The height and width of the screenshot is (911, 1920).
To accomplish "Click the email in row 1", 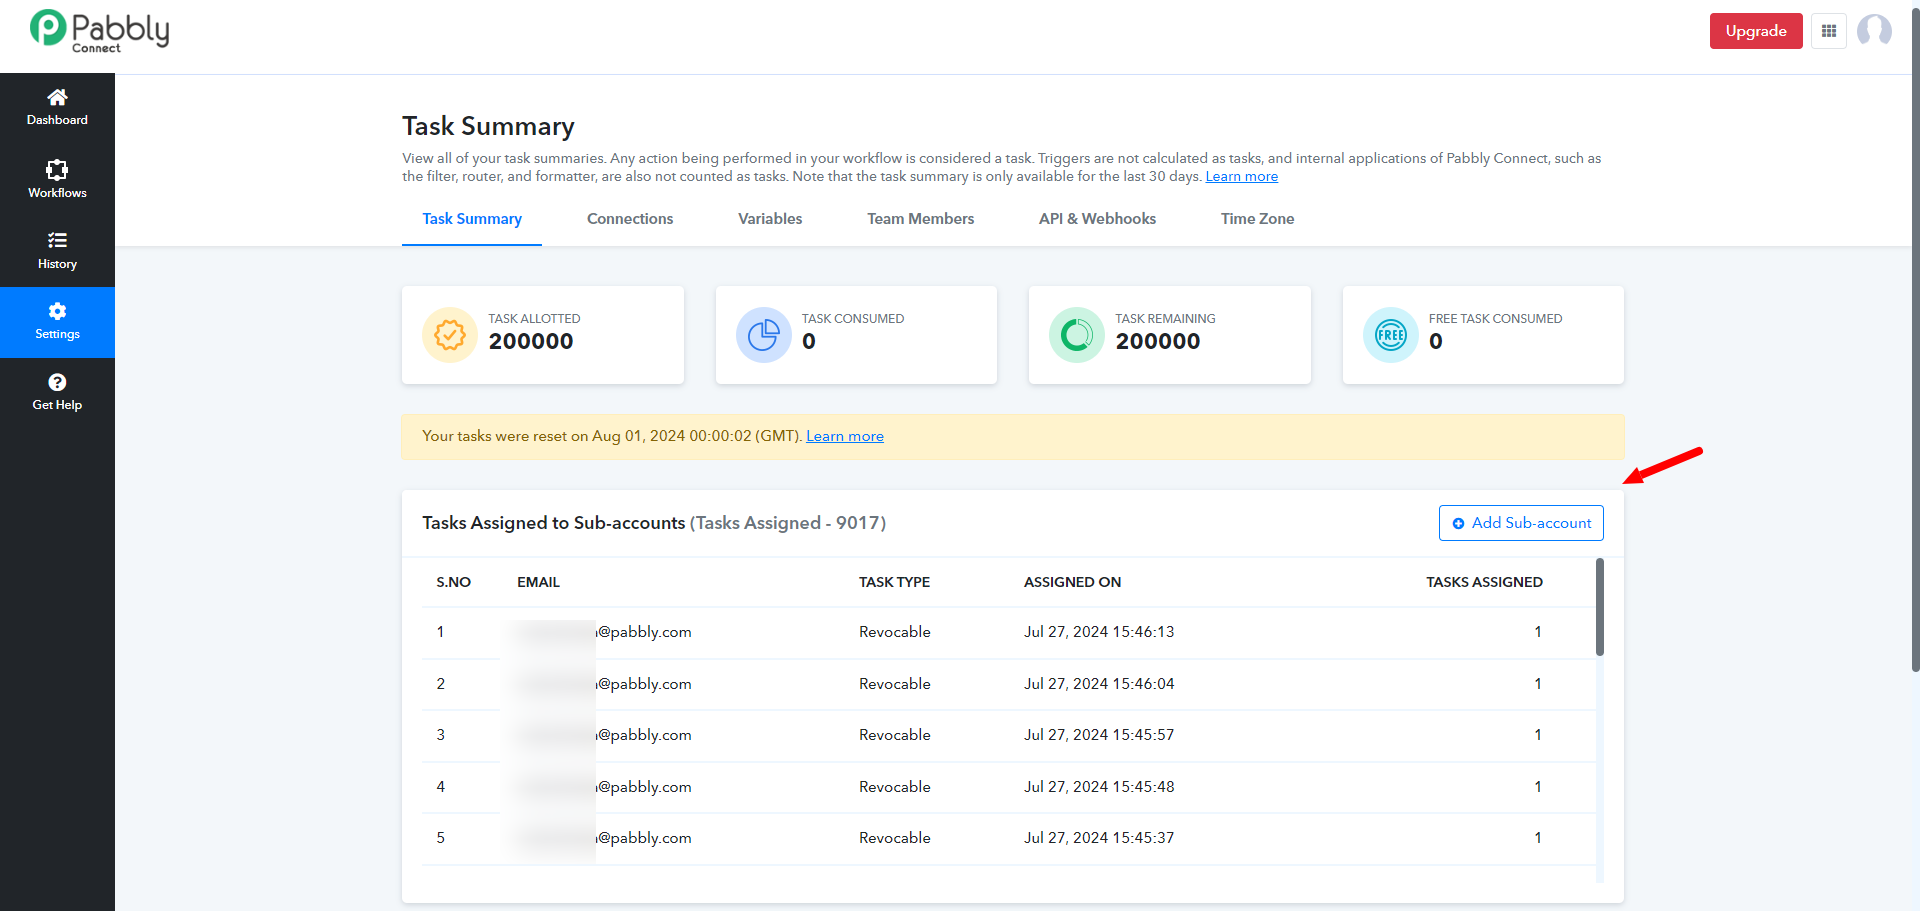I will pos(604,632).
